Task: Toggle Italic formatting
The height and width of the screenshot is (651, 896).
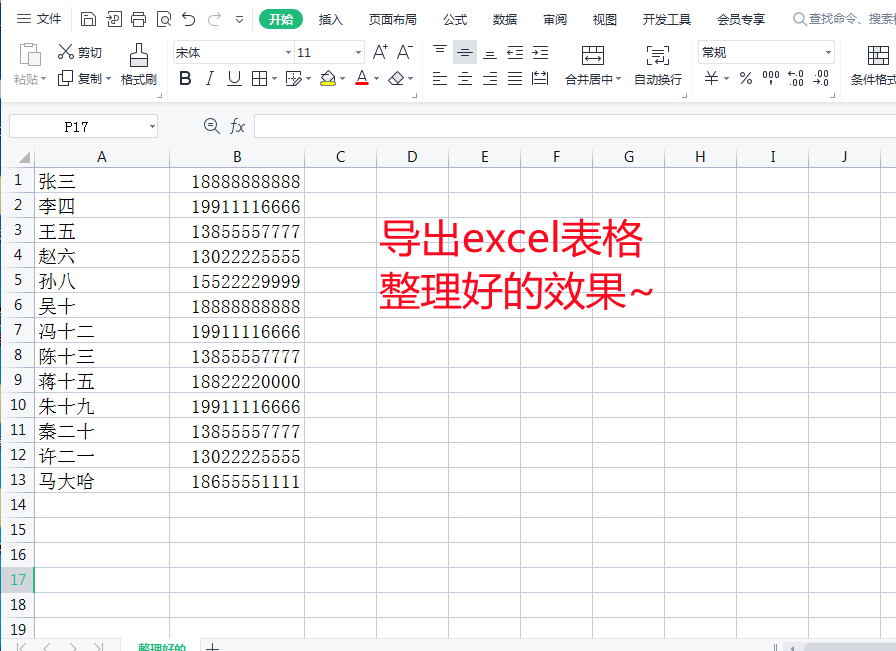Action: click(x=210, y=78)
